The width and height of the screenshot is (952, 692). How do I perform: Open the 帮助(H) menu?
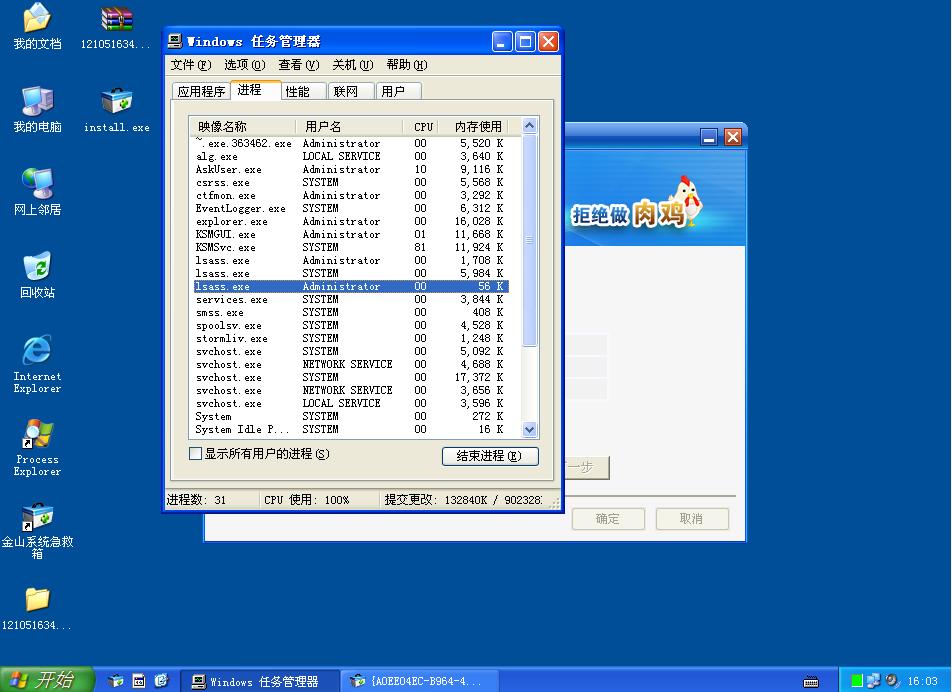[407, 65]
